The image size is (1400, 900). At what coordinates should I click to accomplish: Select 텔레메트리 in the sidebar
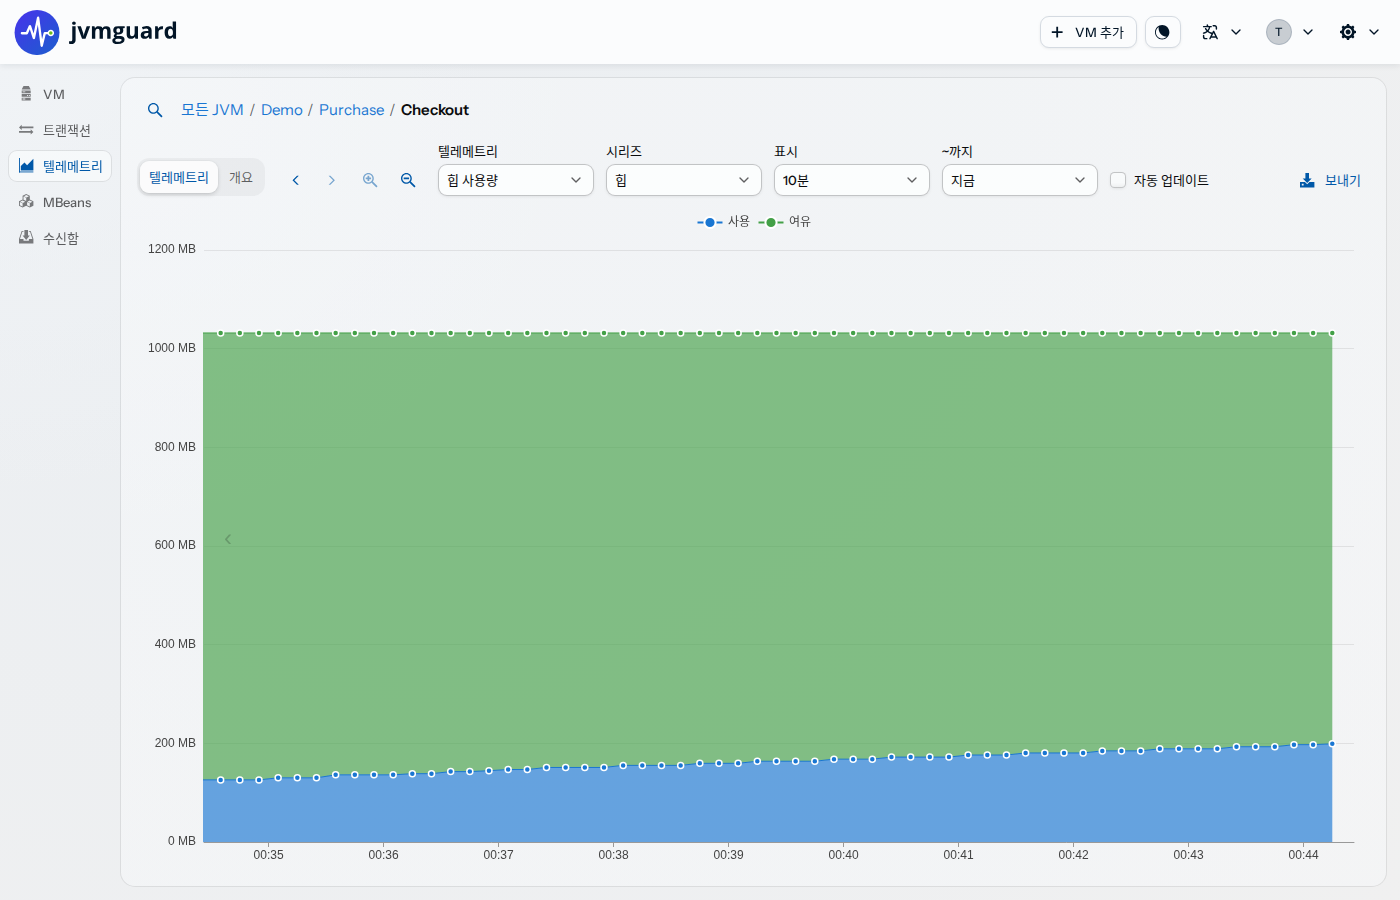[x=60, y=166]
